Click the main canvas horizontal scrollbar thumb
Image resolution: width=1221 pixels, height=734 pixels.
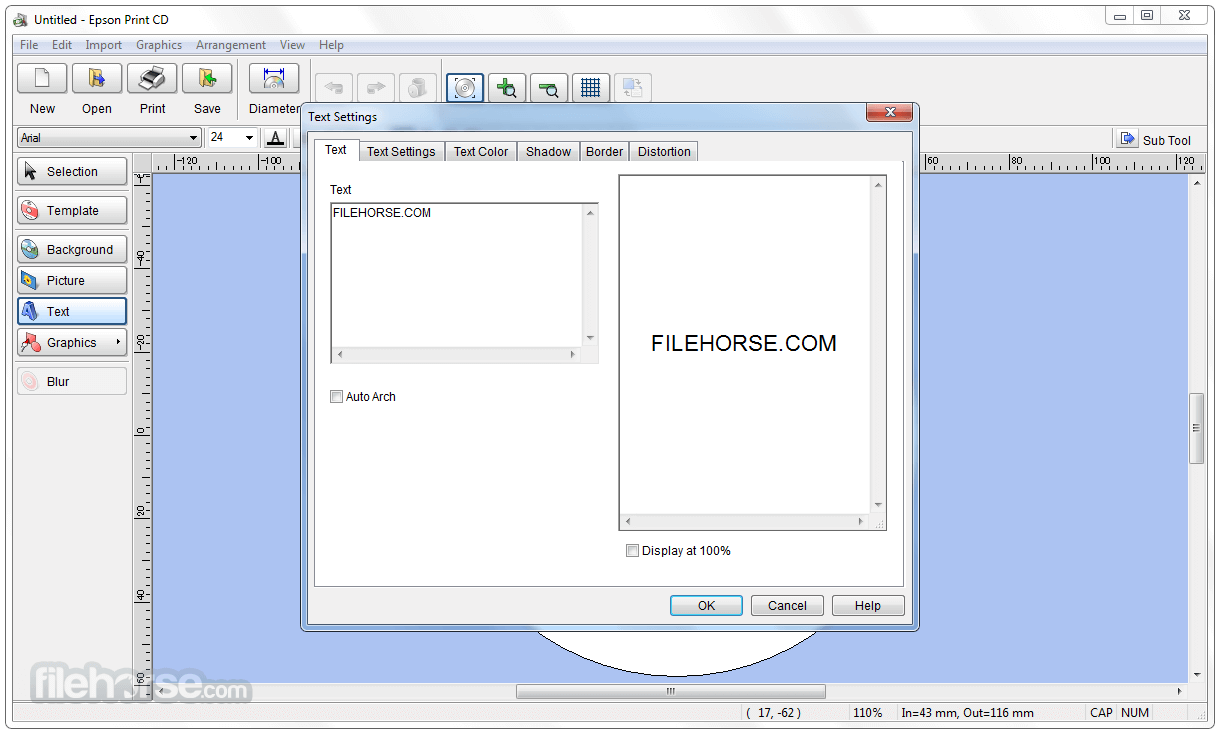tap(671, 691)
